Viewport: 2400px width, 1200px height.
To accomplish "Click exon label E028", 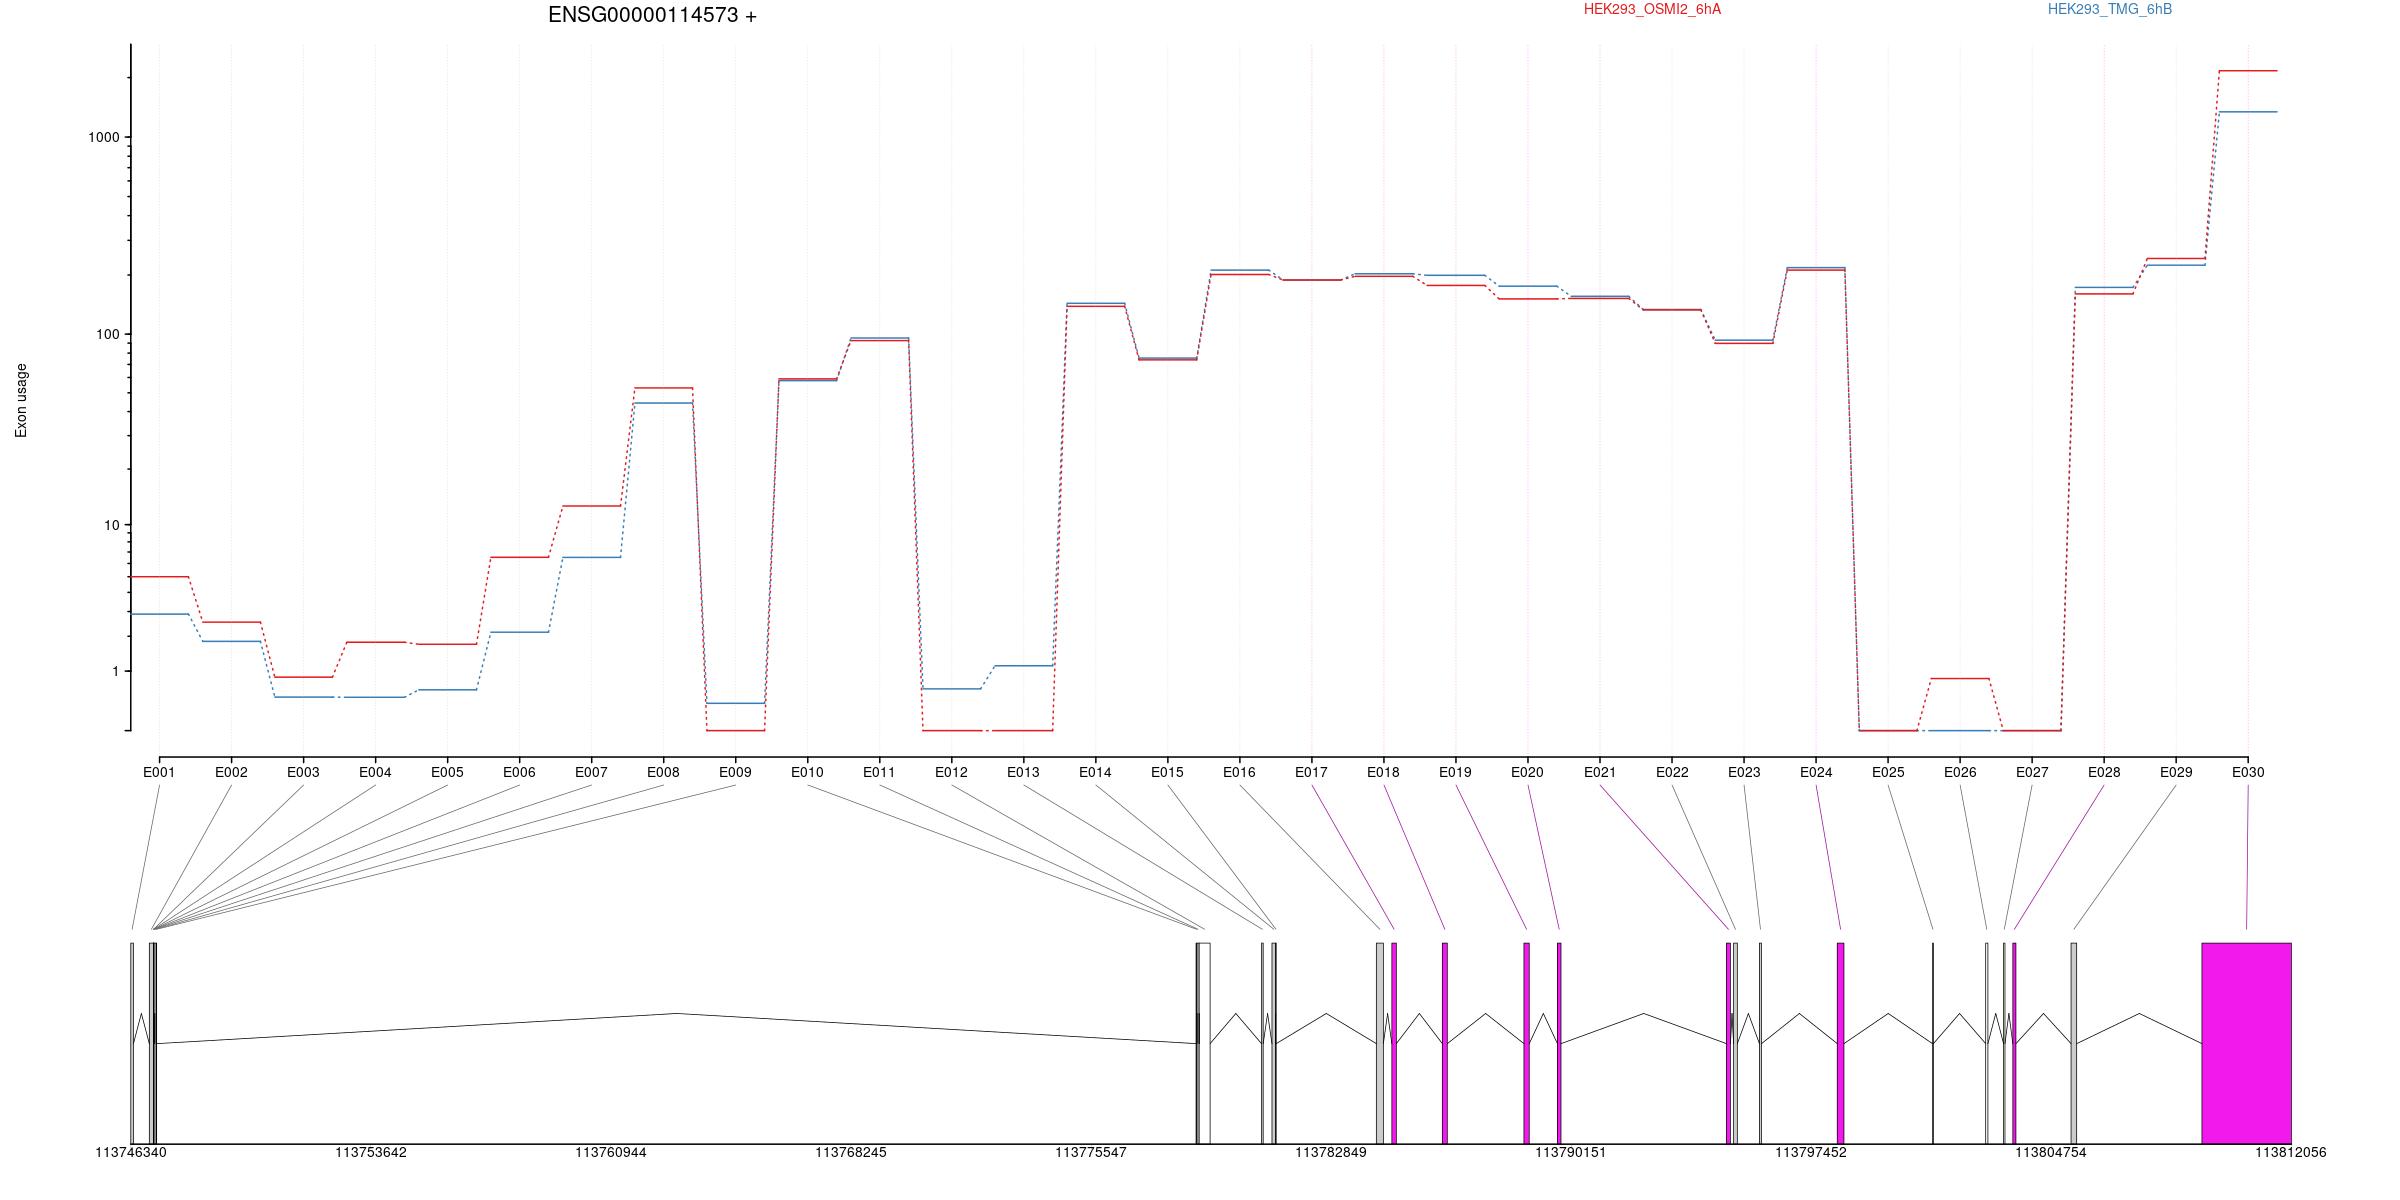I will 2104,772.
